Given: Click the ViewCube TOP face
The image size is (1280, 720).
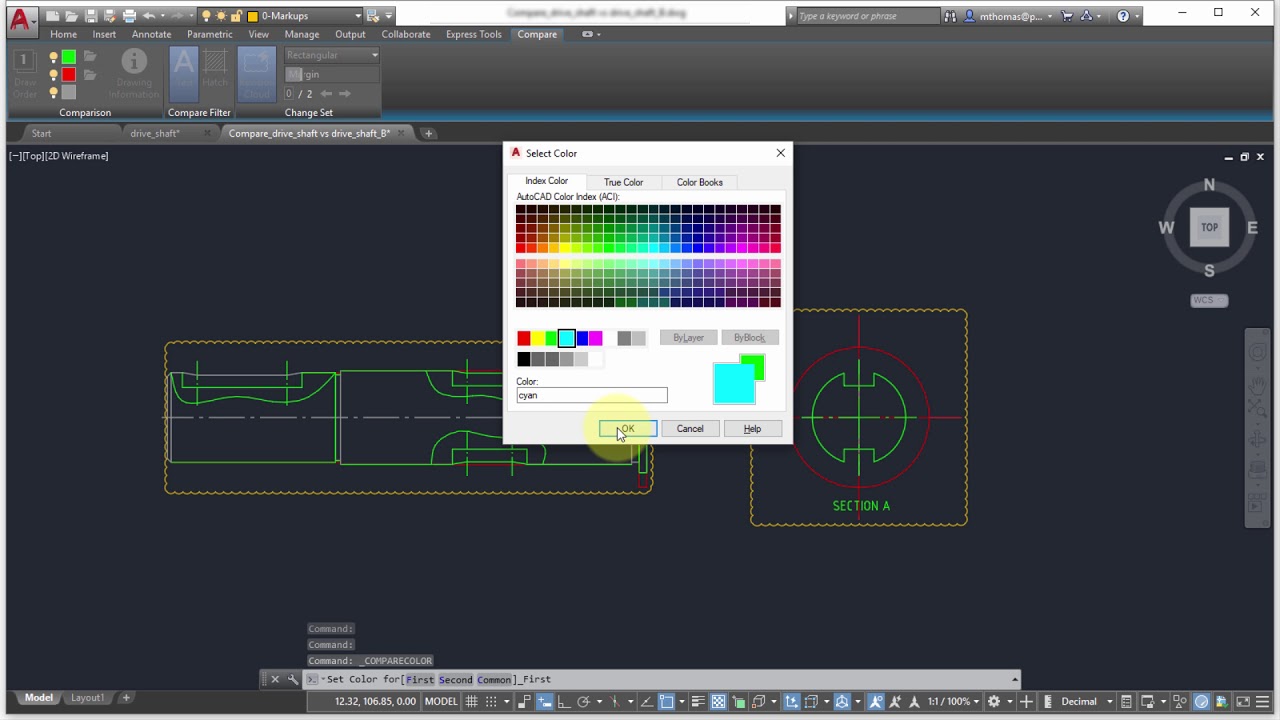Looking at the screenshot, I should (x=1209, y=227).
